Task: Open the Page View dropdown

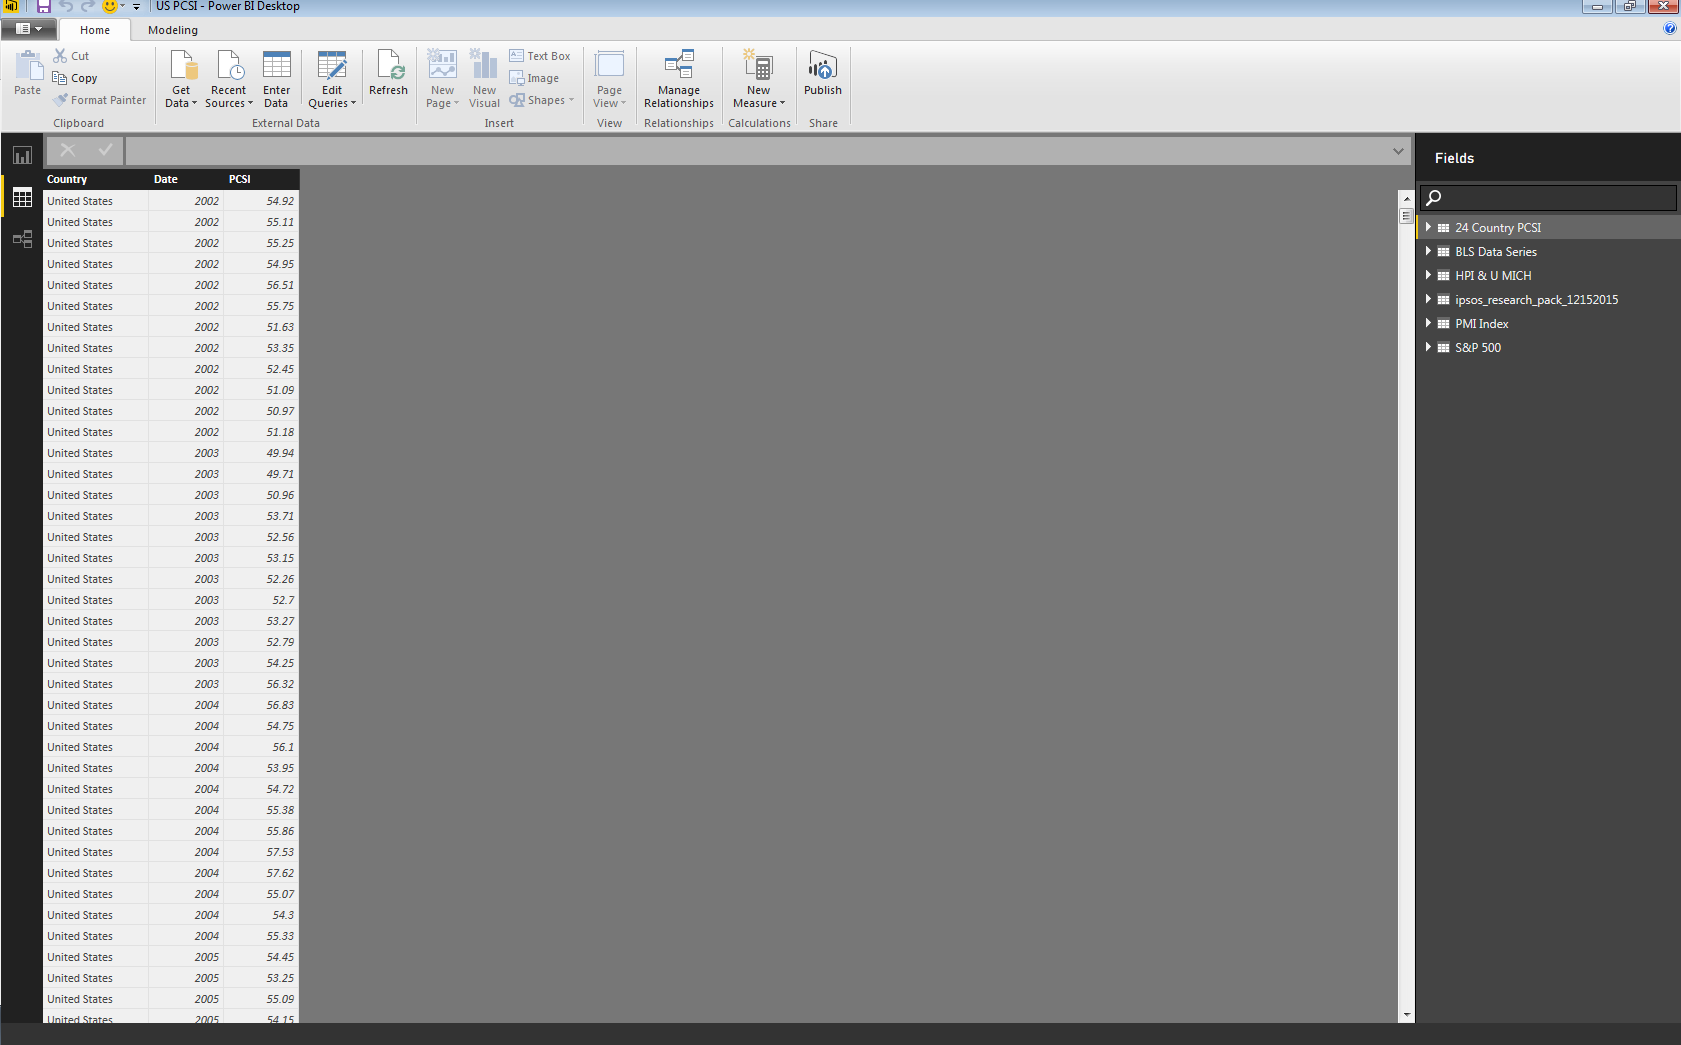Action: coord(609,80)
